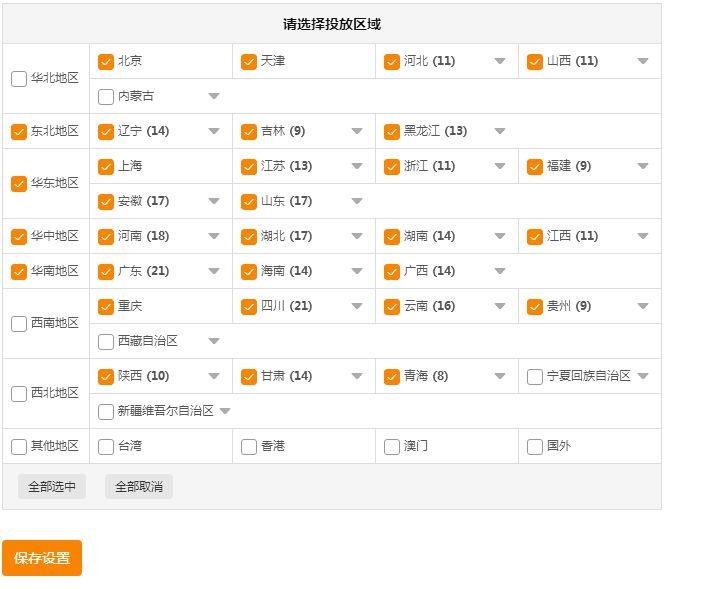Expand the 广西 city dropdown arrow
This screenshot has height=589, width=726.
click(500, 271)
